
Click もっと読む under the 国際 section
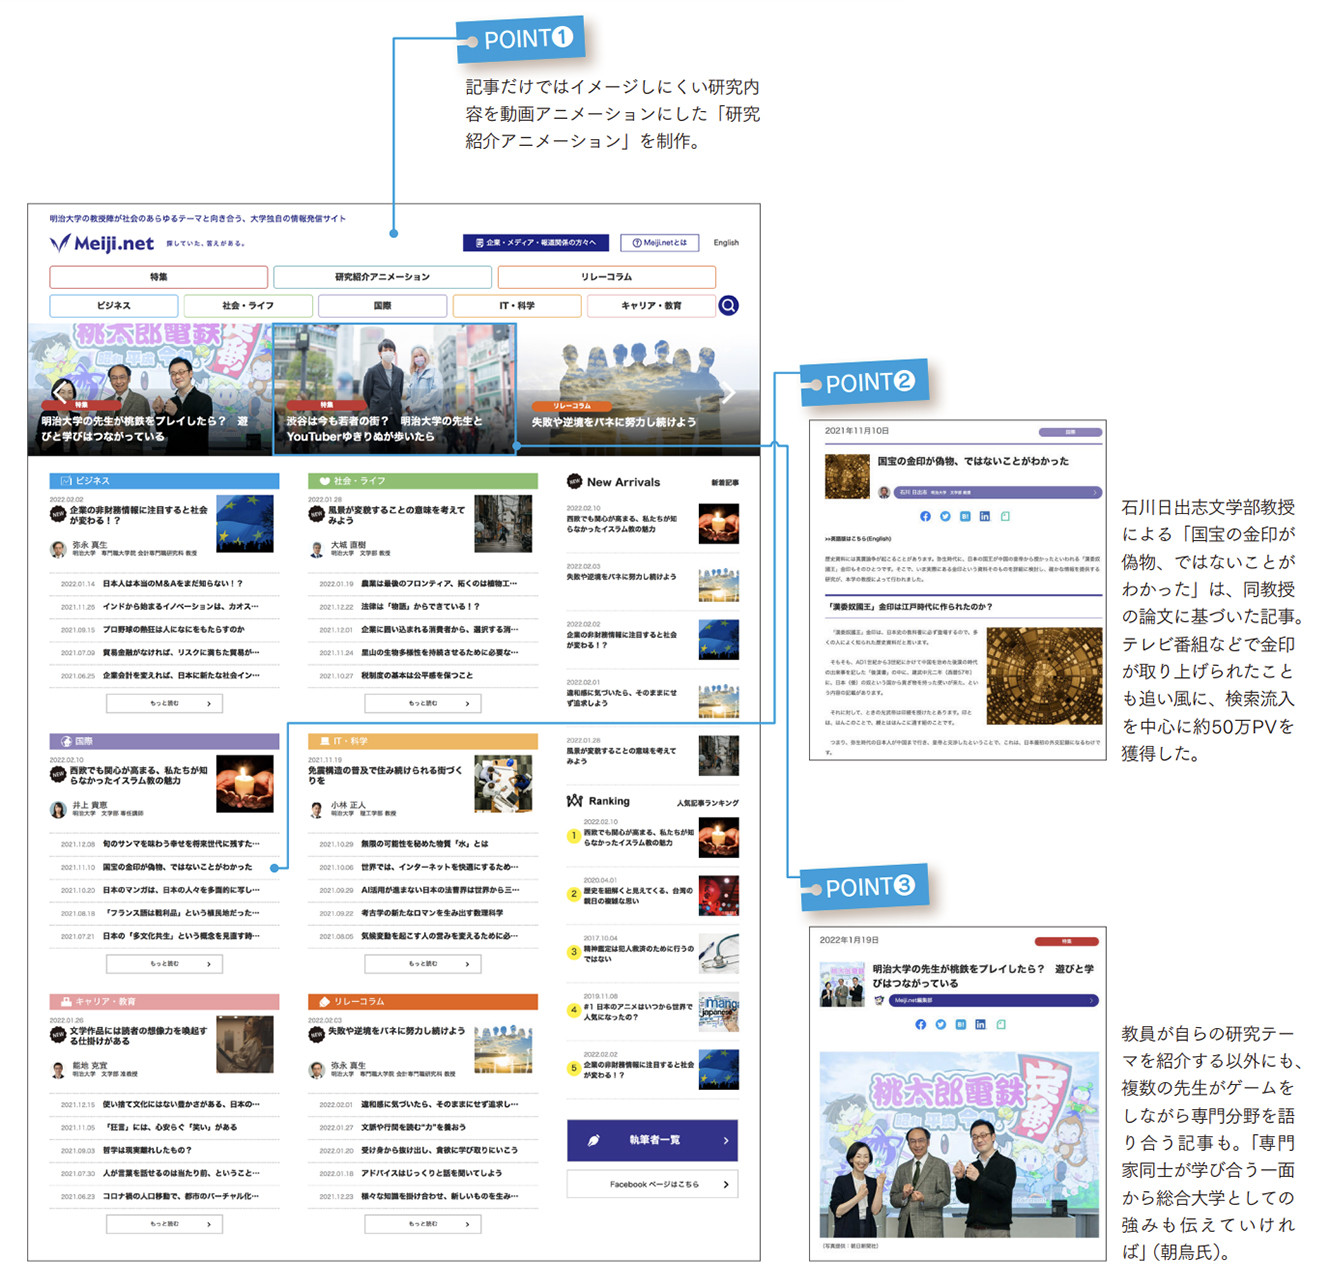165,964
